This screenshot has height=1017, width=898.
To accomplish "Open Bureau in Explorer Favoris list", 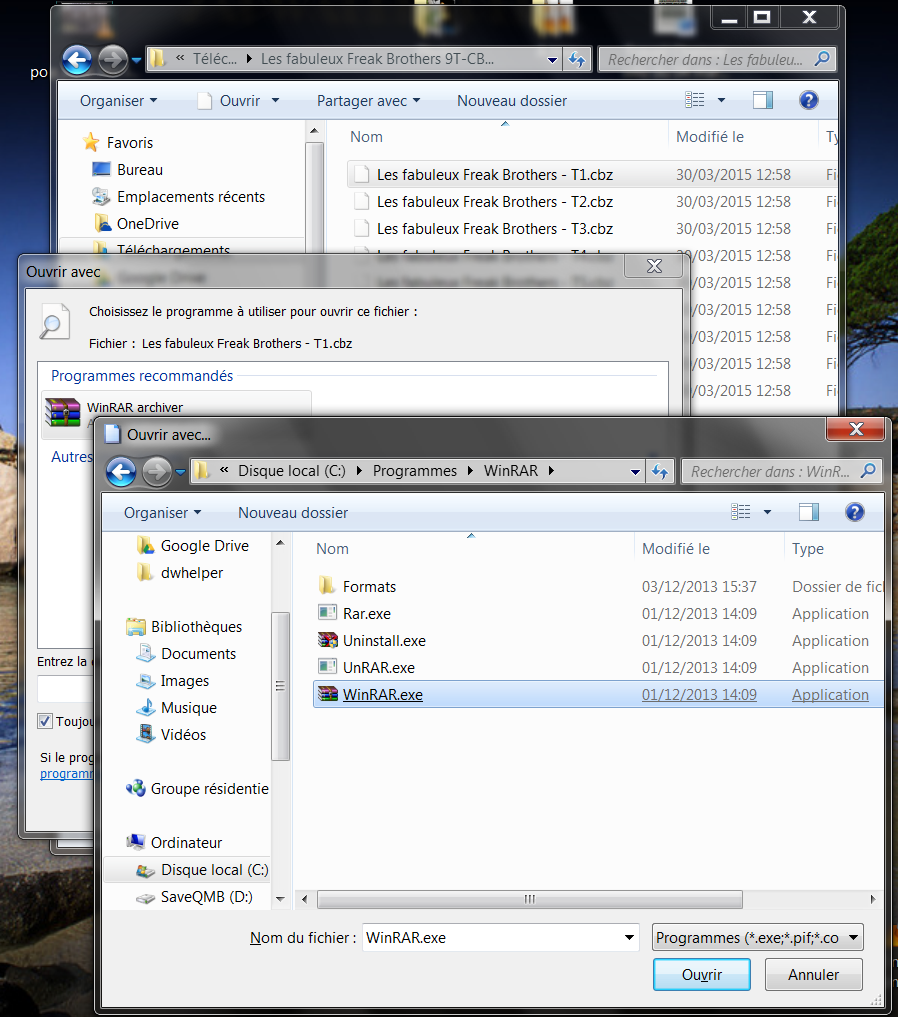I will coord(139,170).
